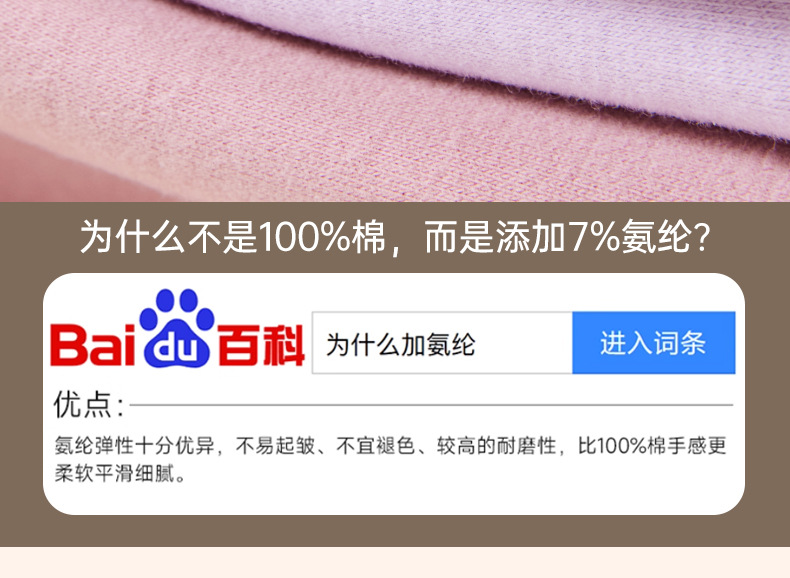Focus the search field containing 为什么加氨纶
790x578 pixels.
[x=442, y=343]
